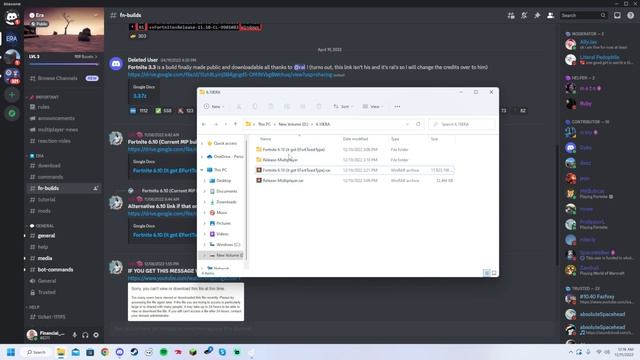Image resolution: width=640 pixels, height=360 pixels.
Task: Collapse This PC in navigation pane
Action: (x=202, y=170)
